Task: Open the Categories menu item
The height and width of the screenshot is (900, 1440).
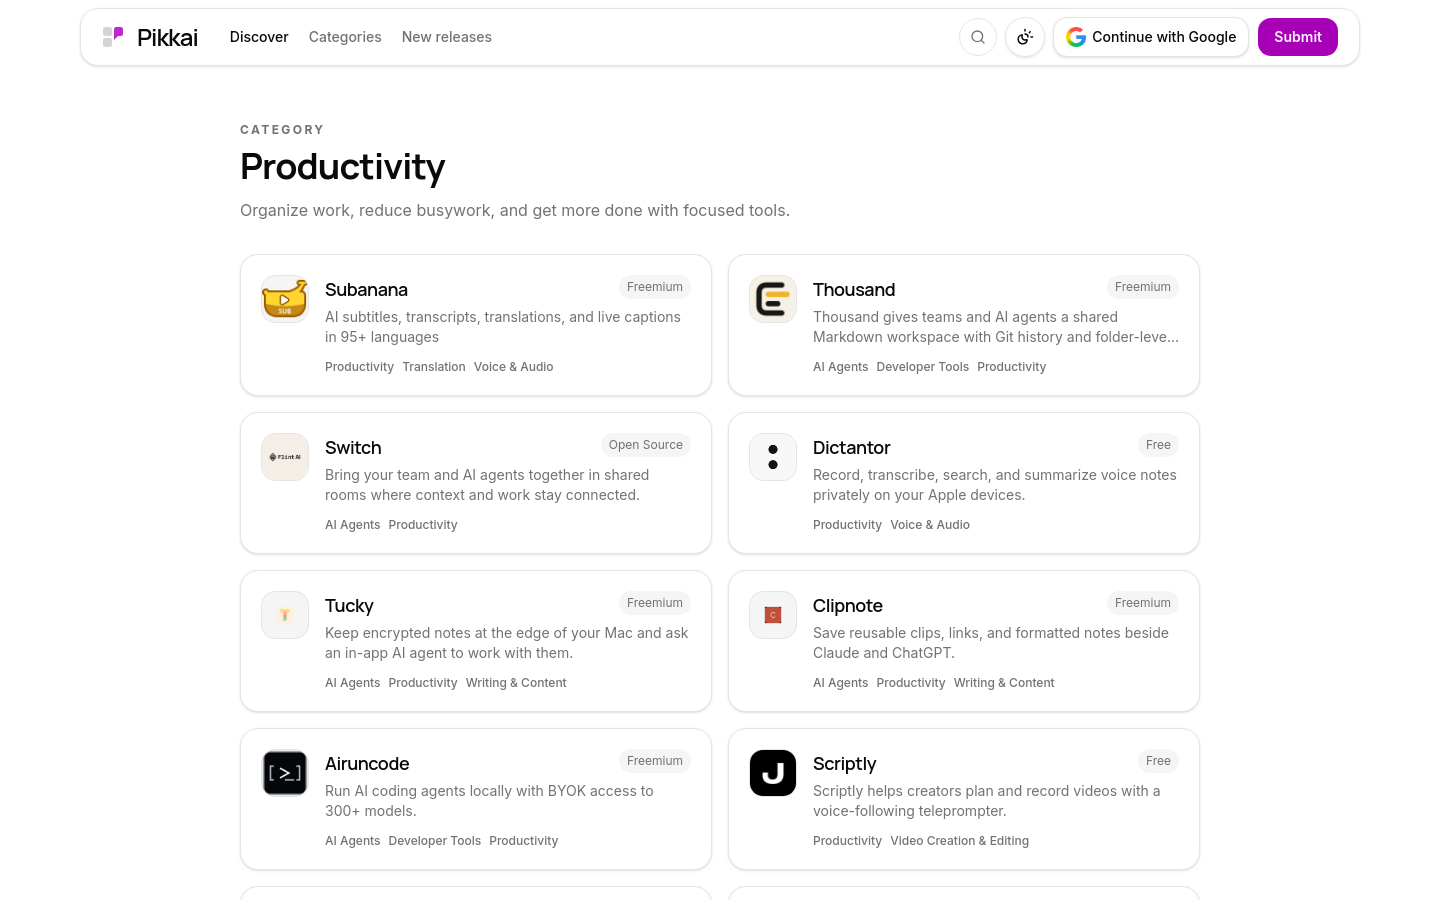Action: (345, 37)
